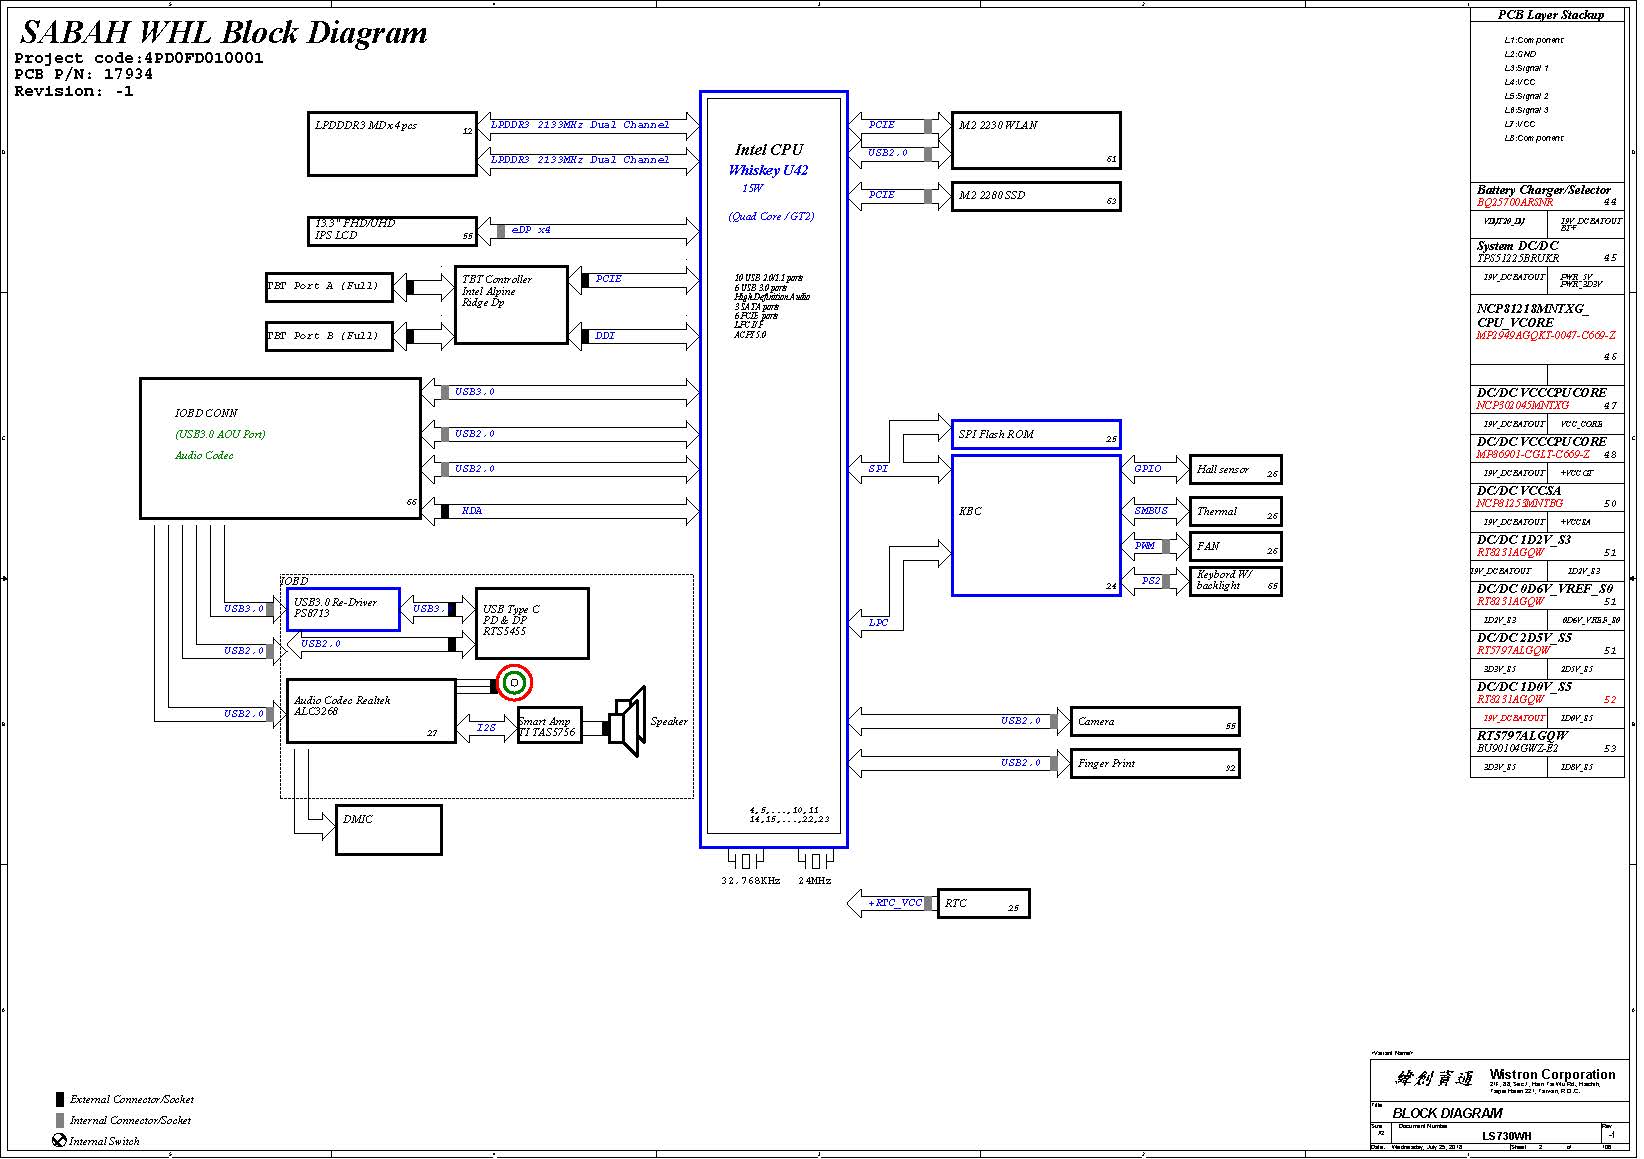Click the TBT Port B (Full) box
Viewport: 1644px width, 1159px height.
coord(329,336)
